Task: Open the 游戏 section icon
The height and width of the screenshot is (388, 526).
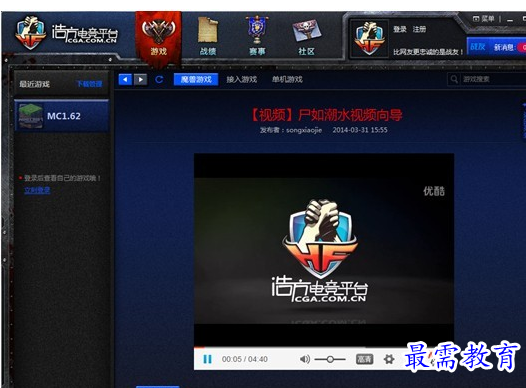Action: (x=158, y=37)
